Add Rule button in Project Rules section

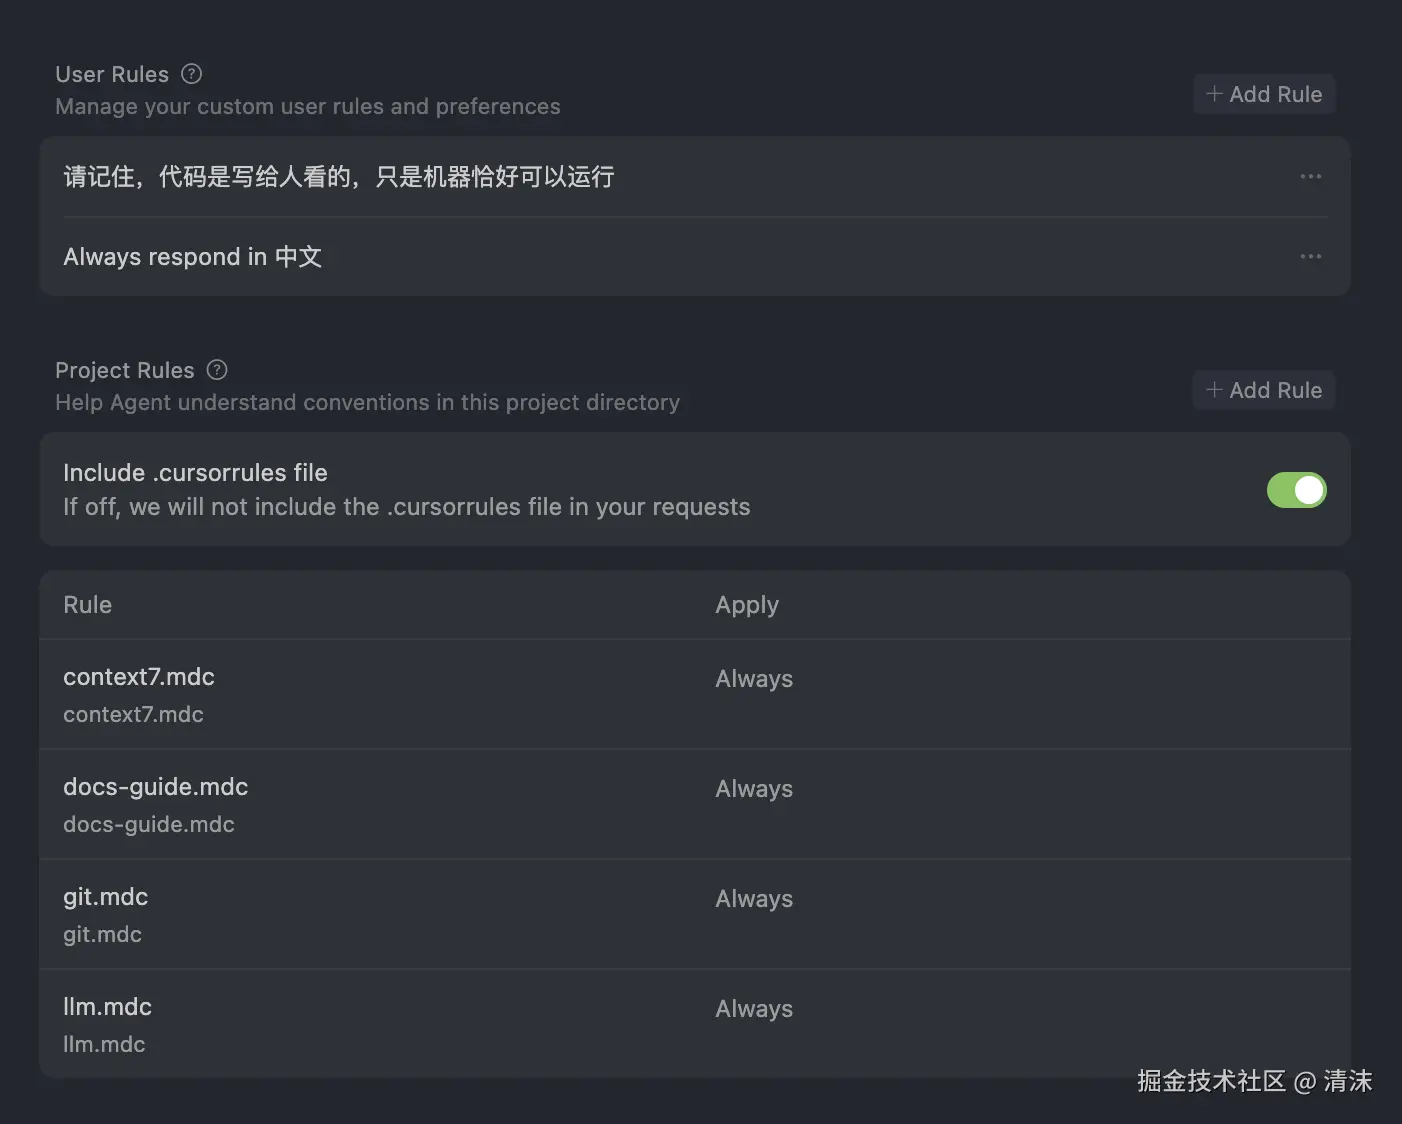pyautogui.click(x=1264, y=390)
